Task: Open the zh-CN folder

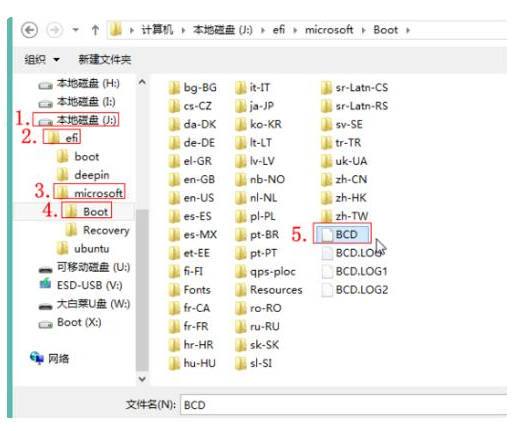Action: tap(343, 180)
